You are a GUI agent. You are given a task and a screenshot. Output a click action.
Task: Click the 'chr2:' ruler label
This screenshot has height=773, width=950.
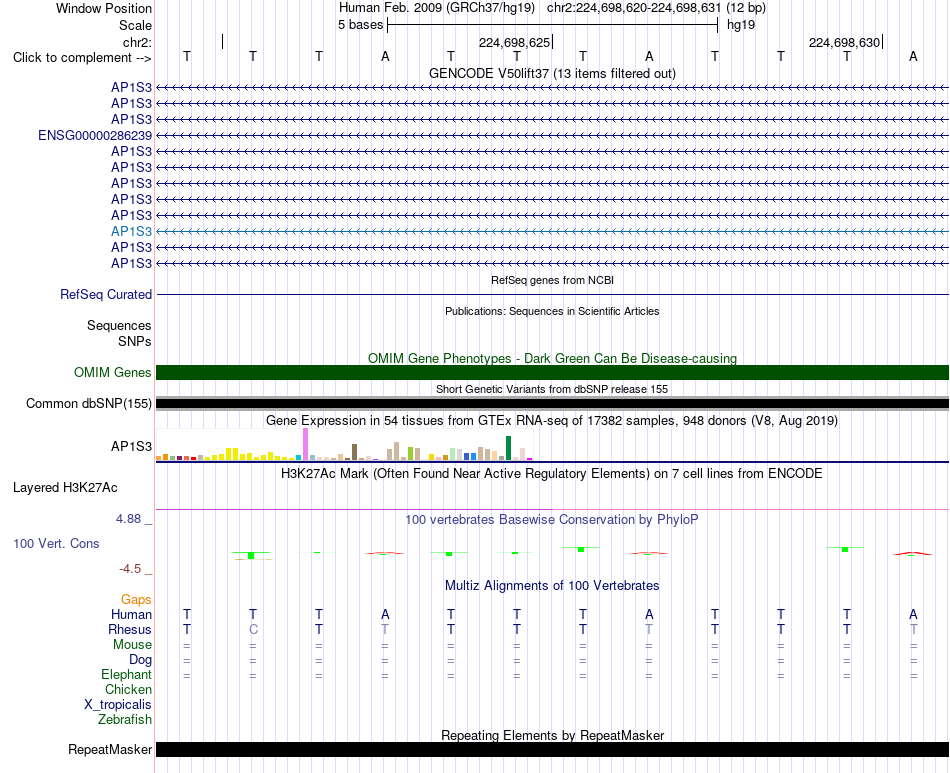pyautogui.click(x=137, y=42)
